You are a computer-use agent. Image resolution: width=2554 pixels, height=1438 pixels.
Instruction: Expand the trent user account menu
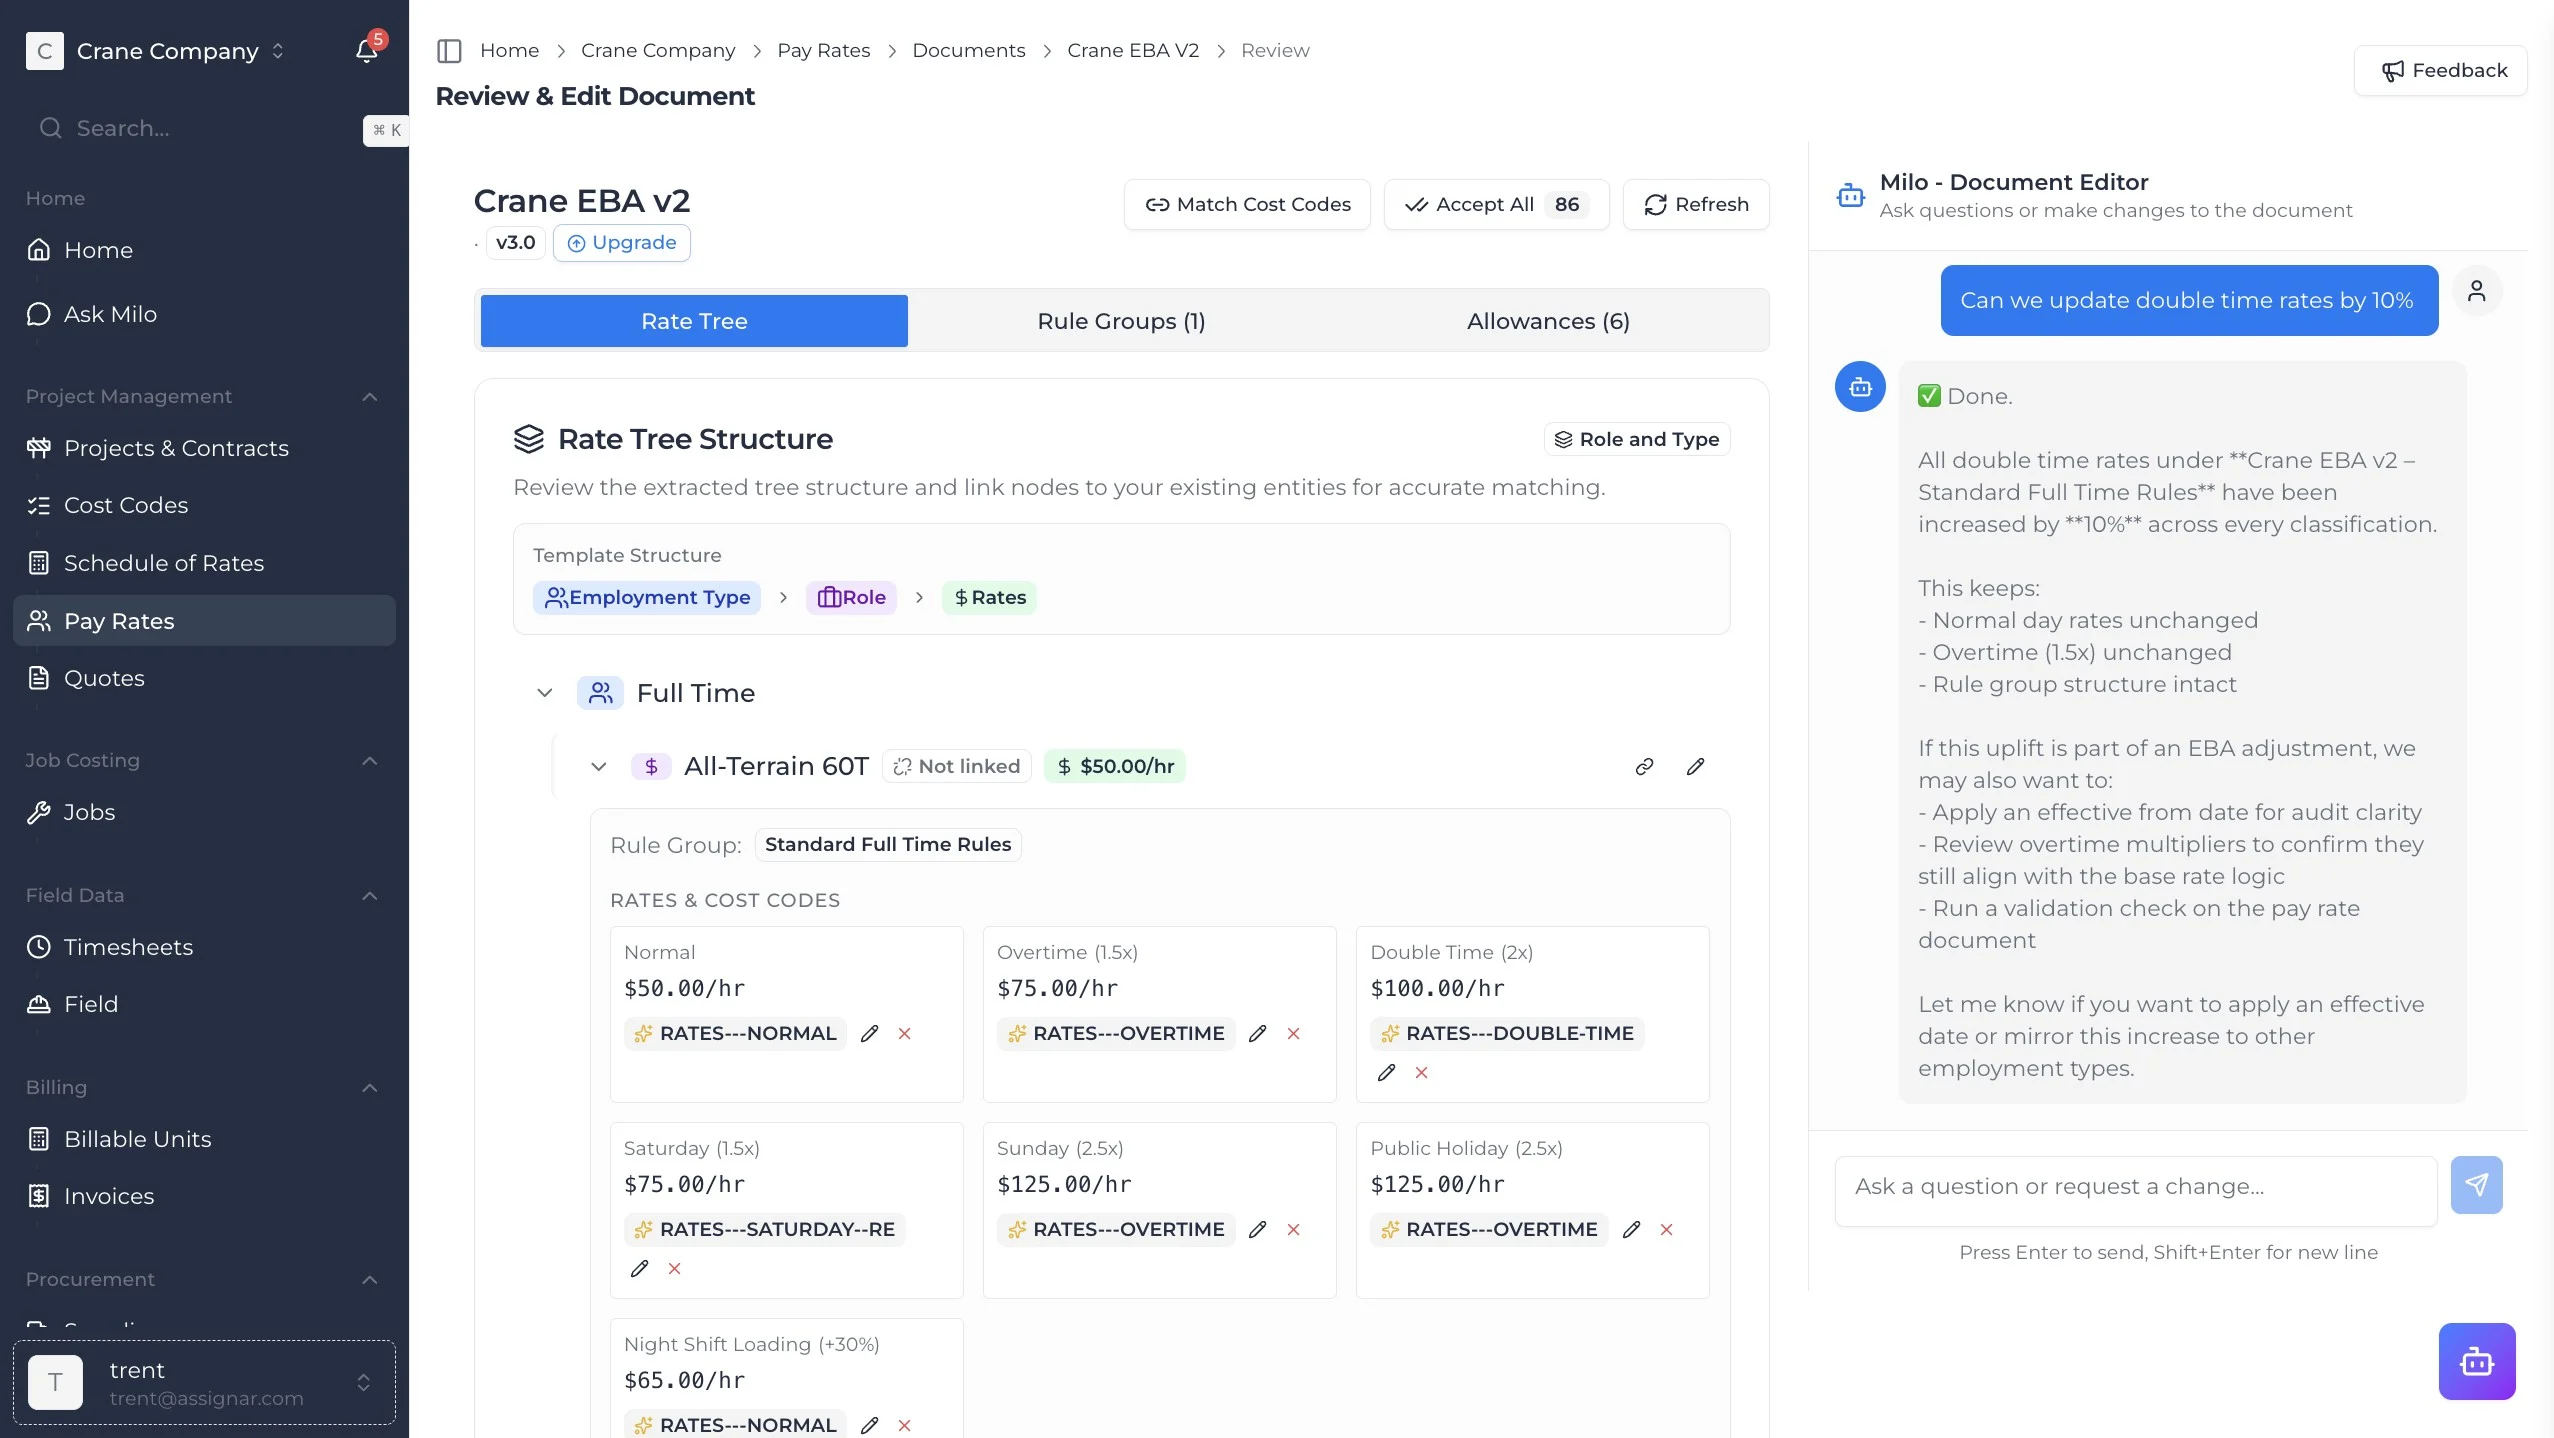[x=364, y=1383]
